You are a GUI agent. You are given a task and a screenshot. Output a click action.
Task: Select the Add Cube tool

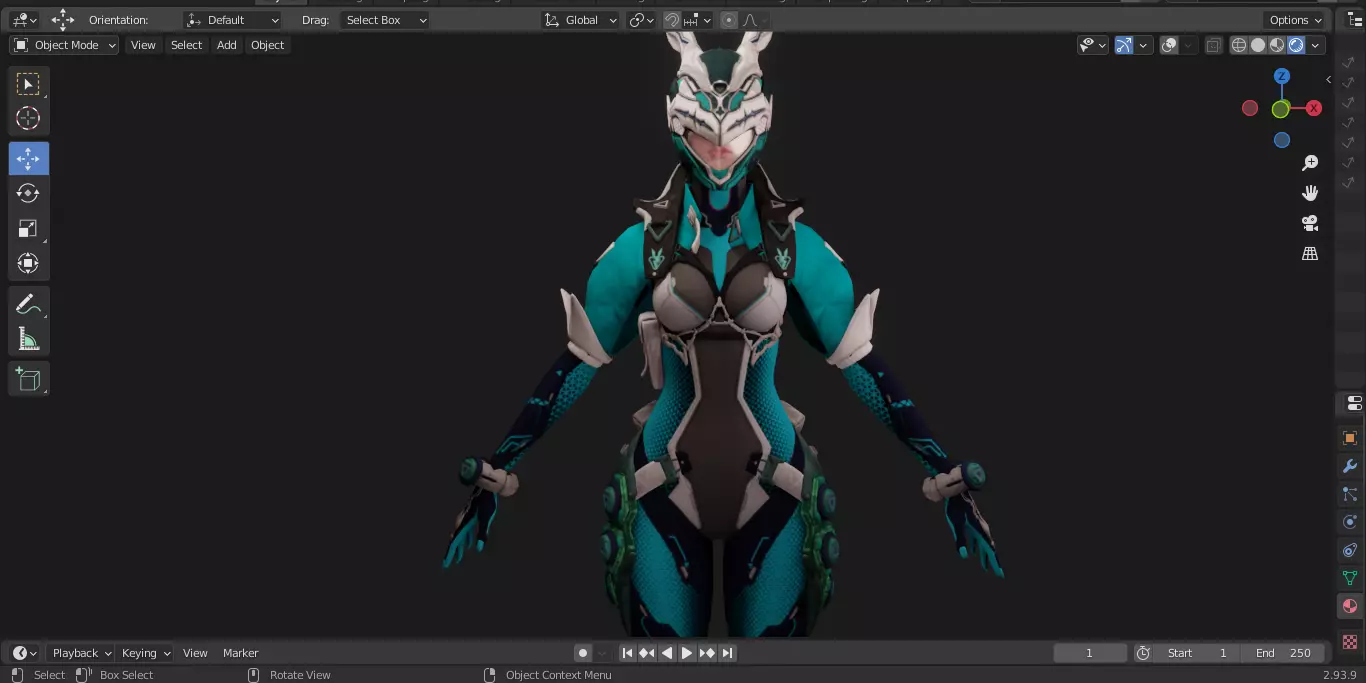[28, 379]
